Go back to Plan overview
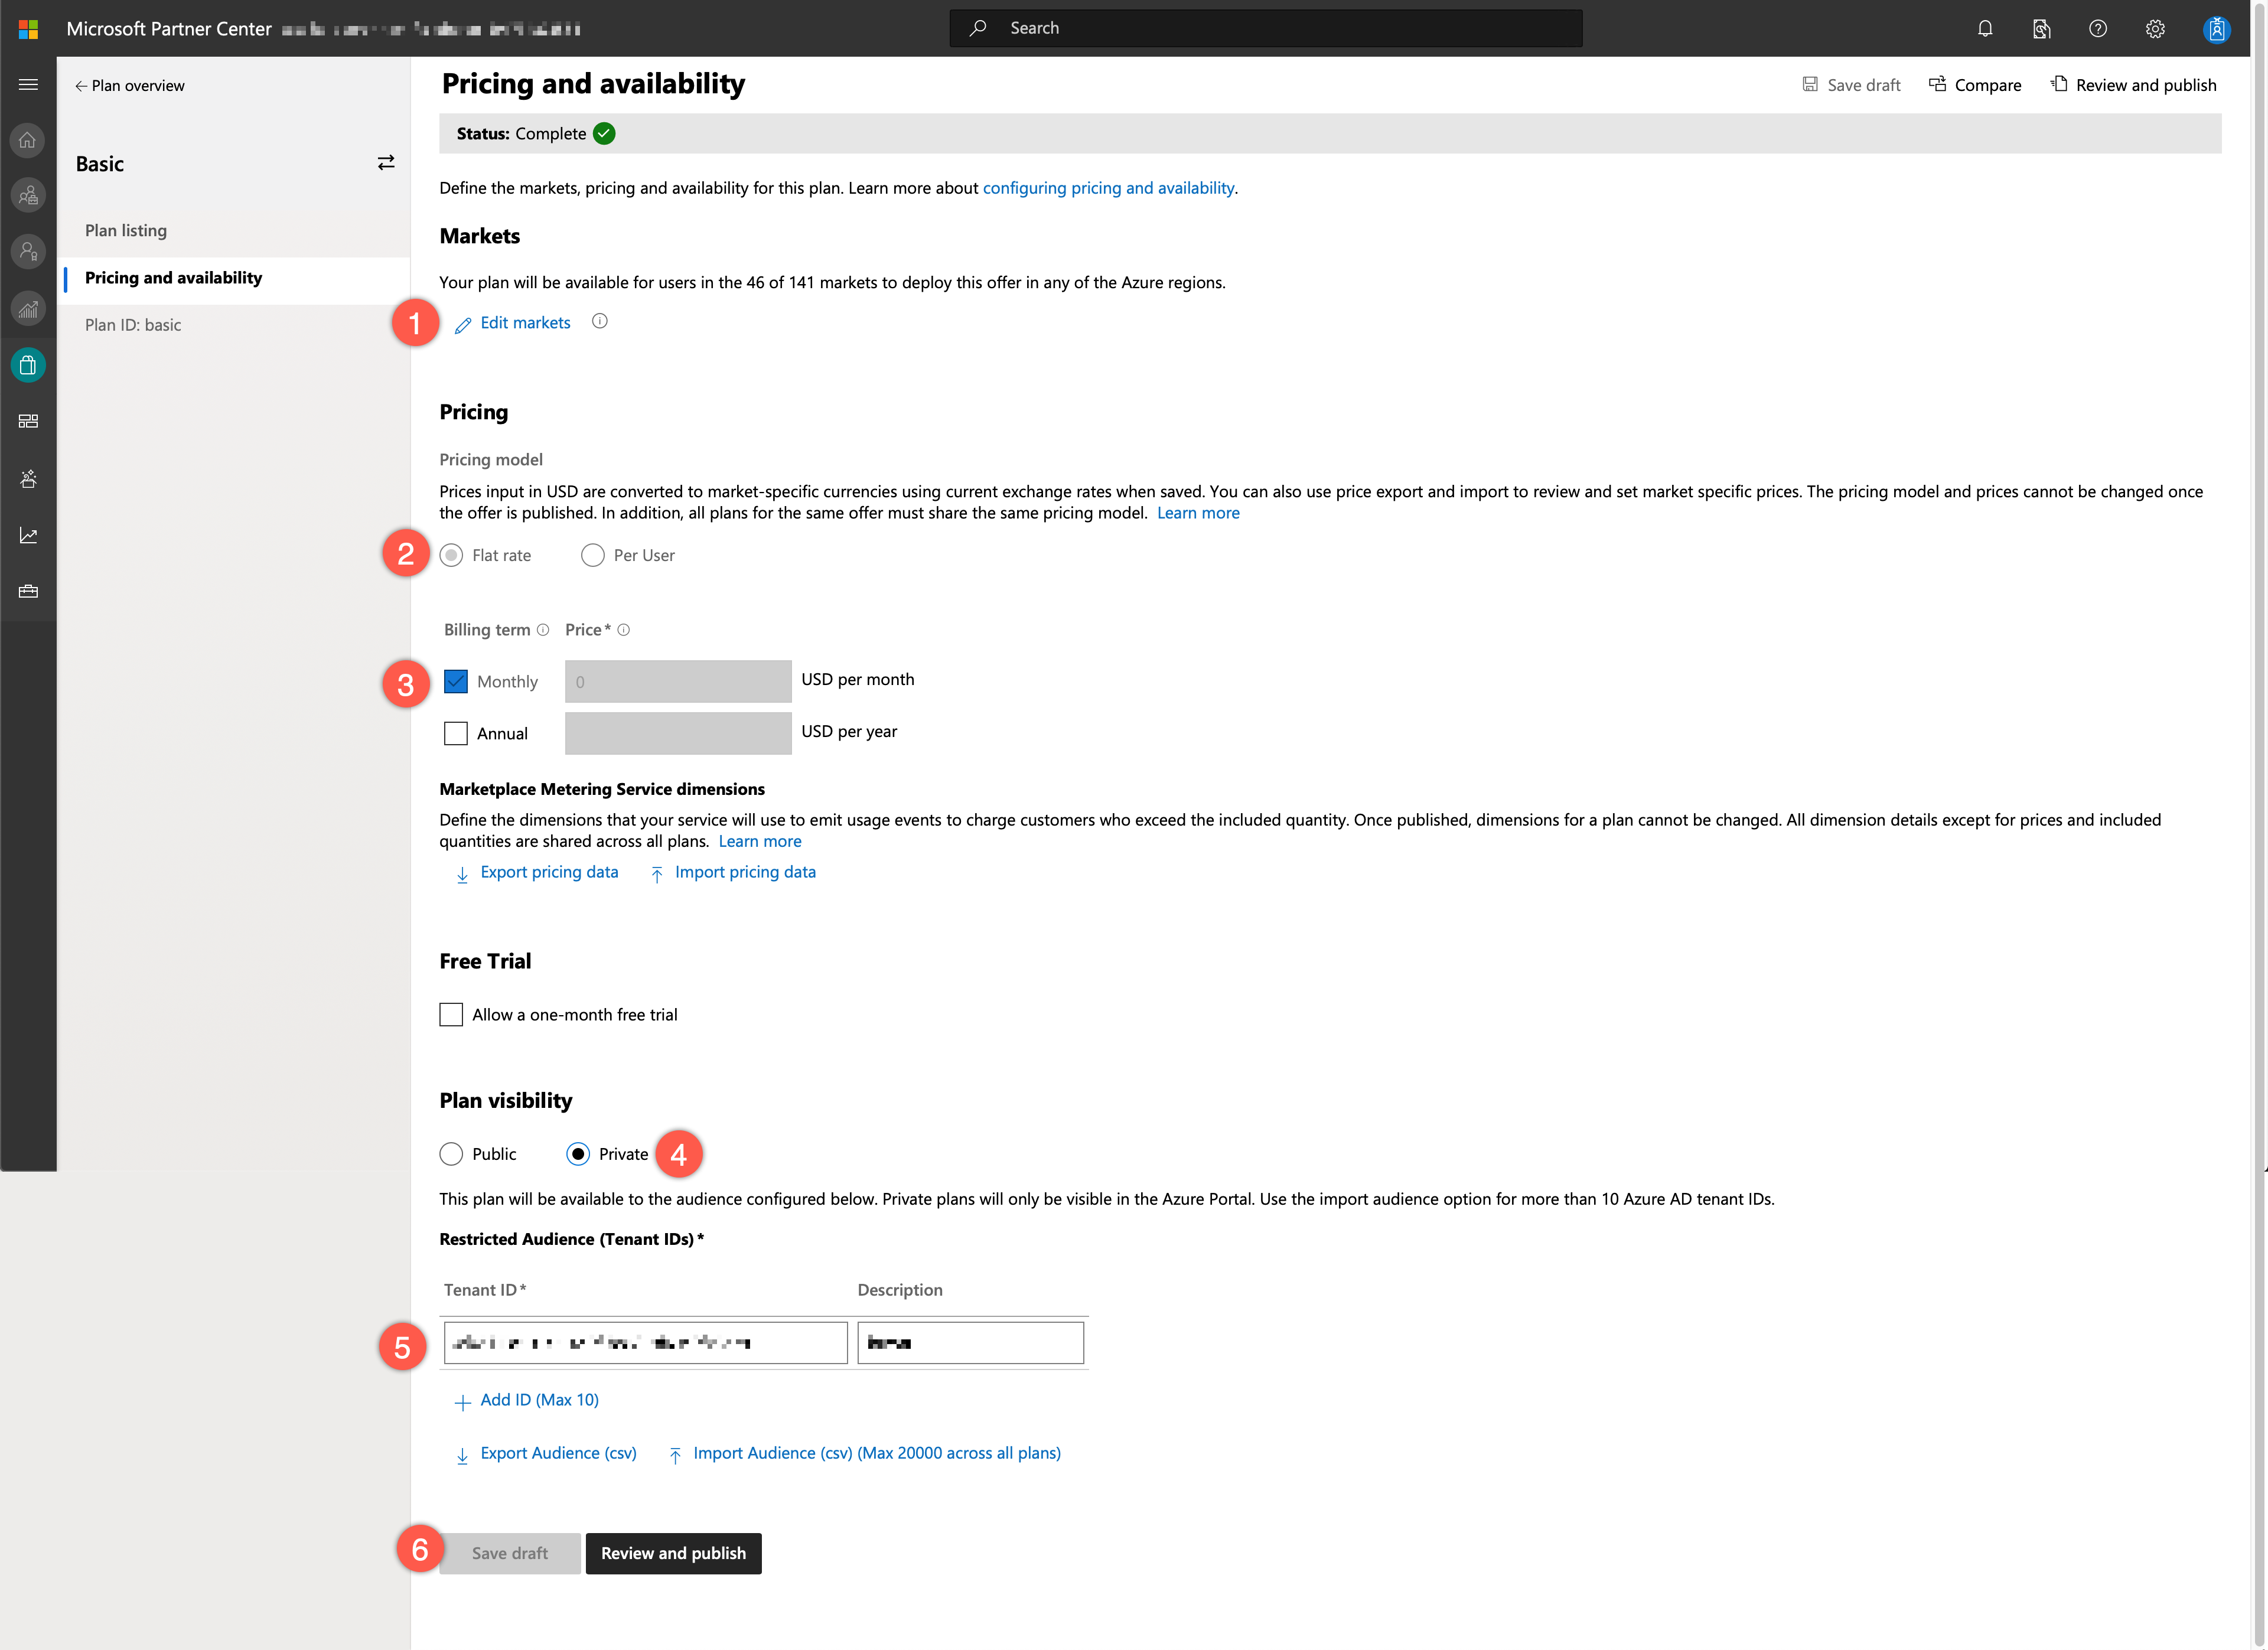 129,86
